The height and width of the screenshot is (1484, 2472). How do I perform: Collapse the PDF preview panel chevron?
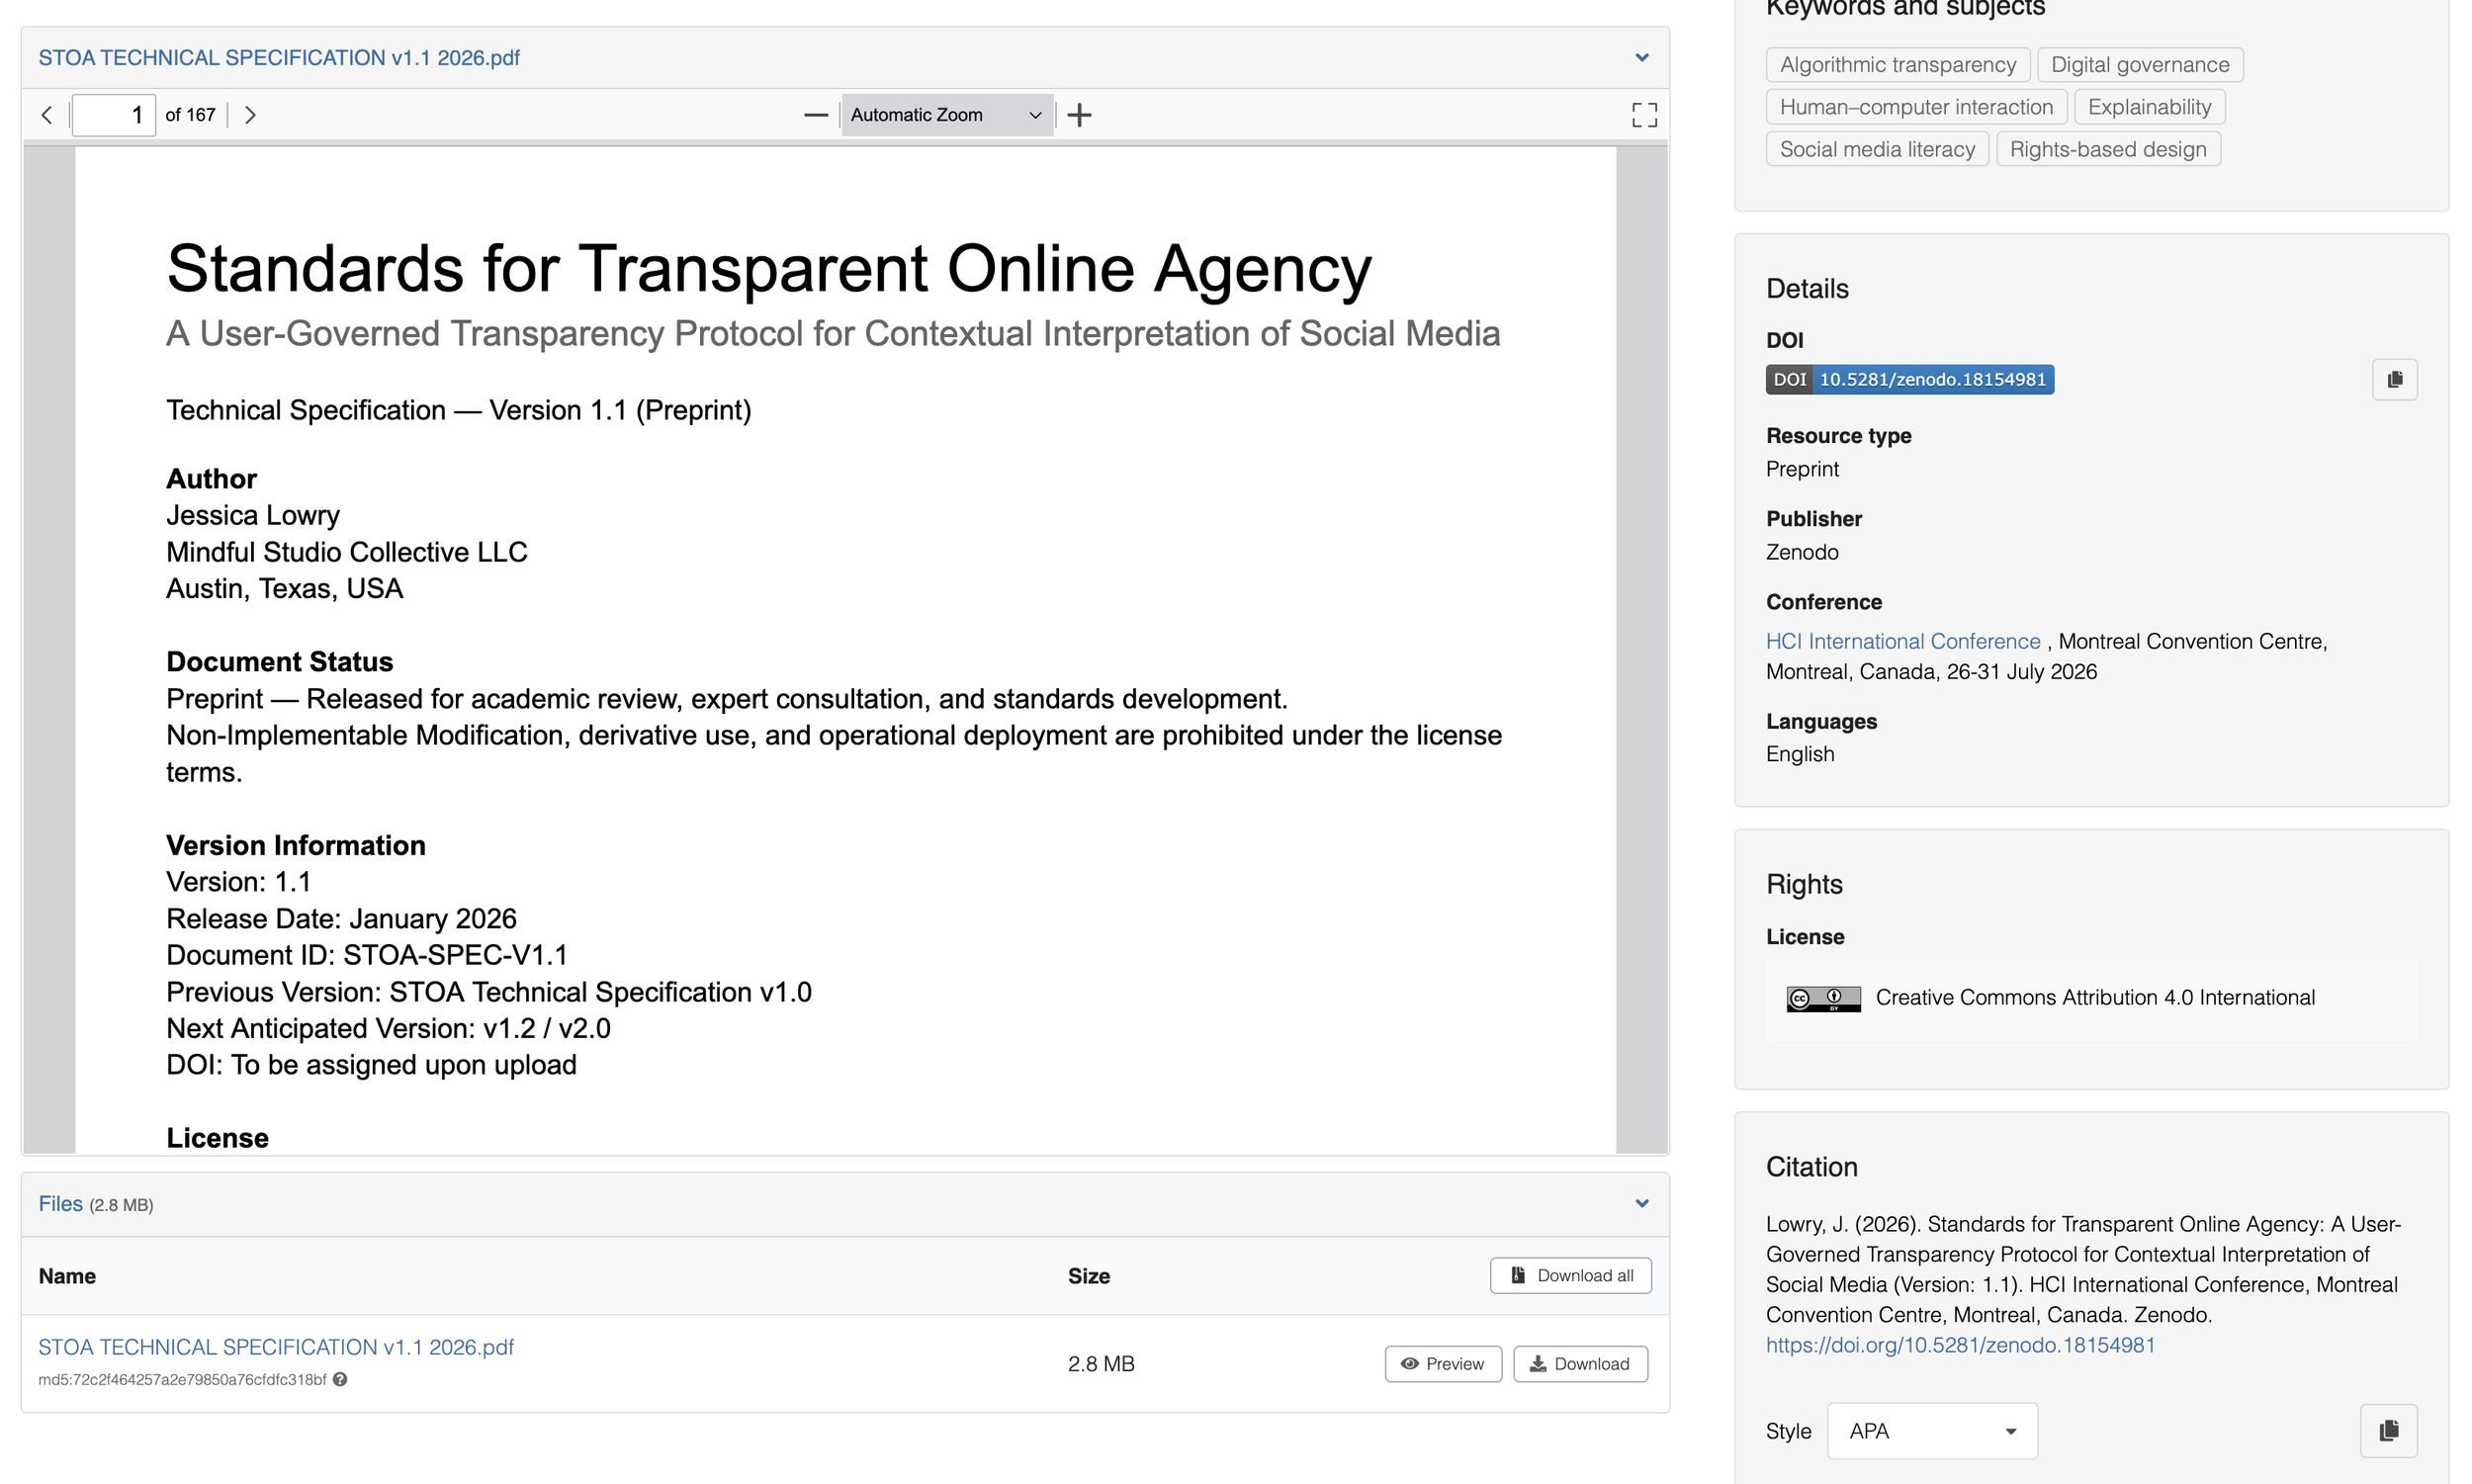1641,58
